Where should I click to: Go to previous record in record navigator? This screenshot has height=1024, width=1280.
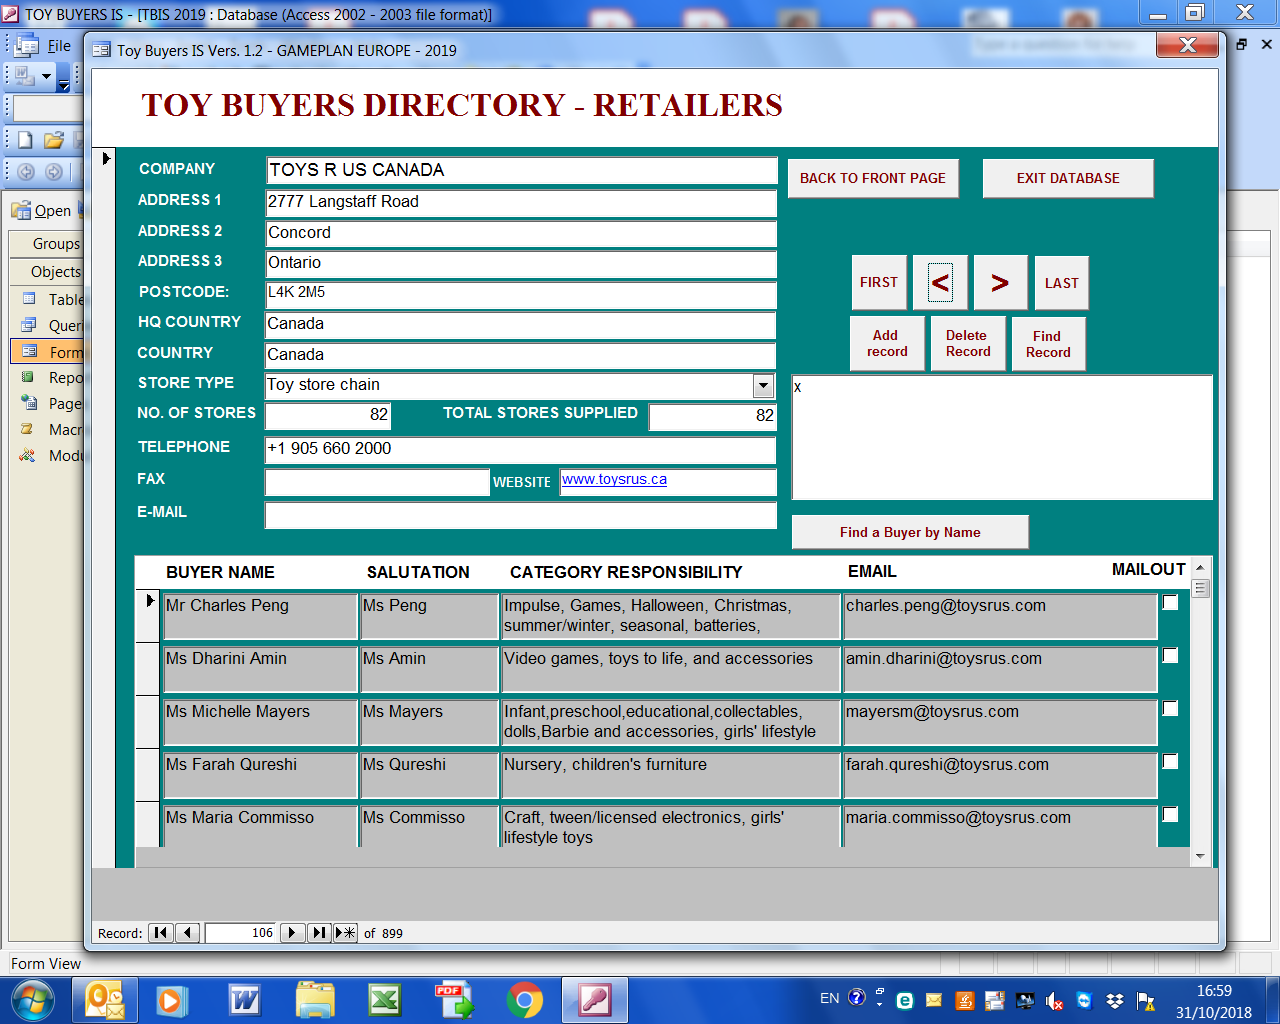(x=187, y=932)
